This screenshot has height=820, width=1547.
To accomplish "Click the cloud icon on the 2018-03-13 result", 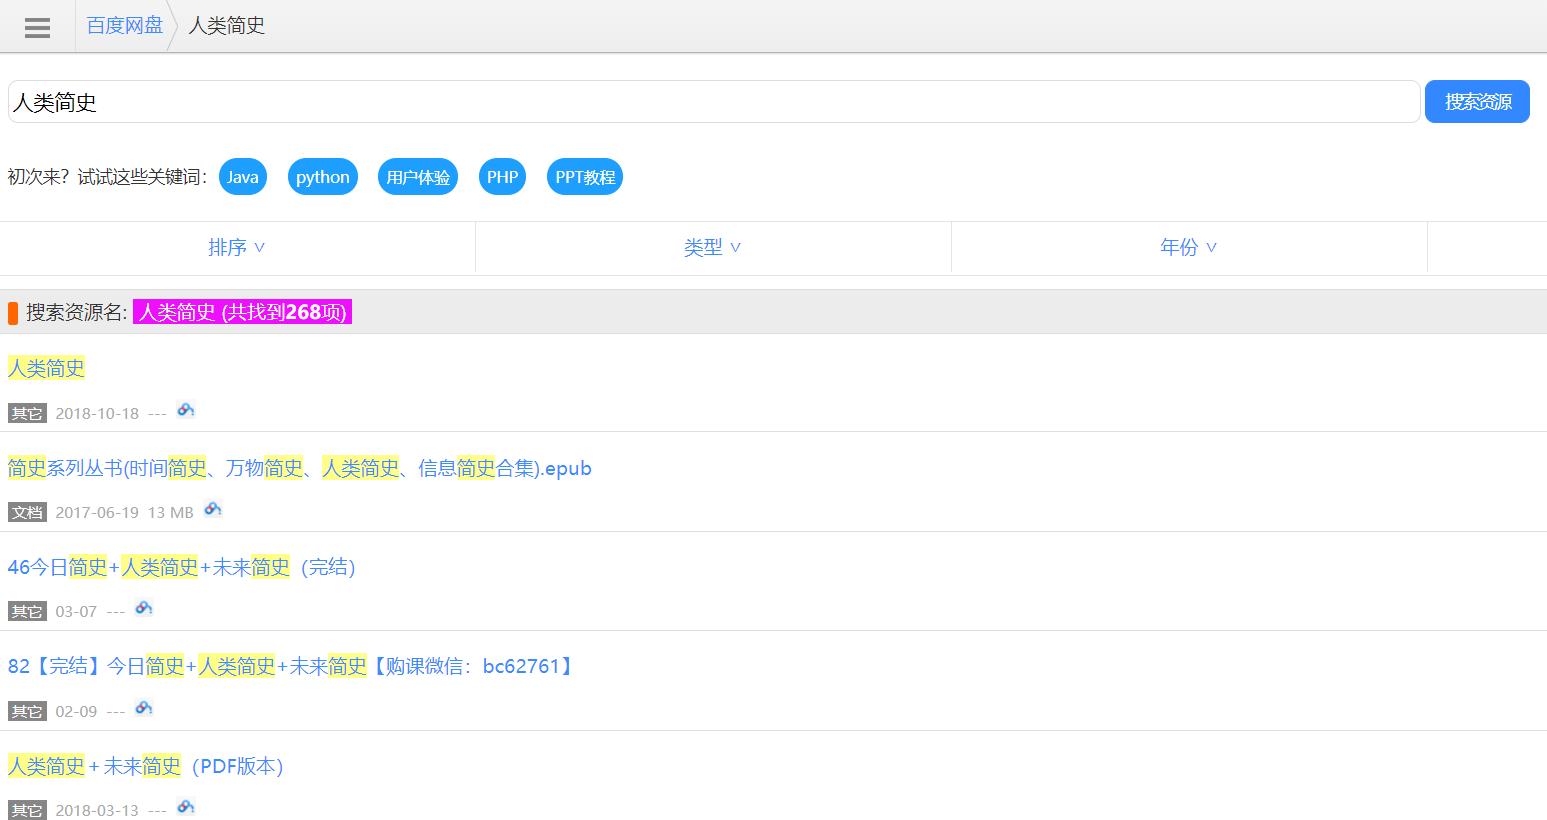I will pyautogui.click(x=185, y=807).
